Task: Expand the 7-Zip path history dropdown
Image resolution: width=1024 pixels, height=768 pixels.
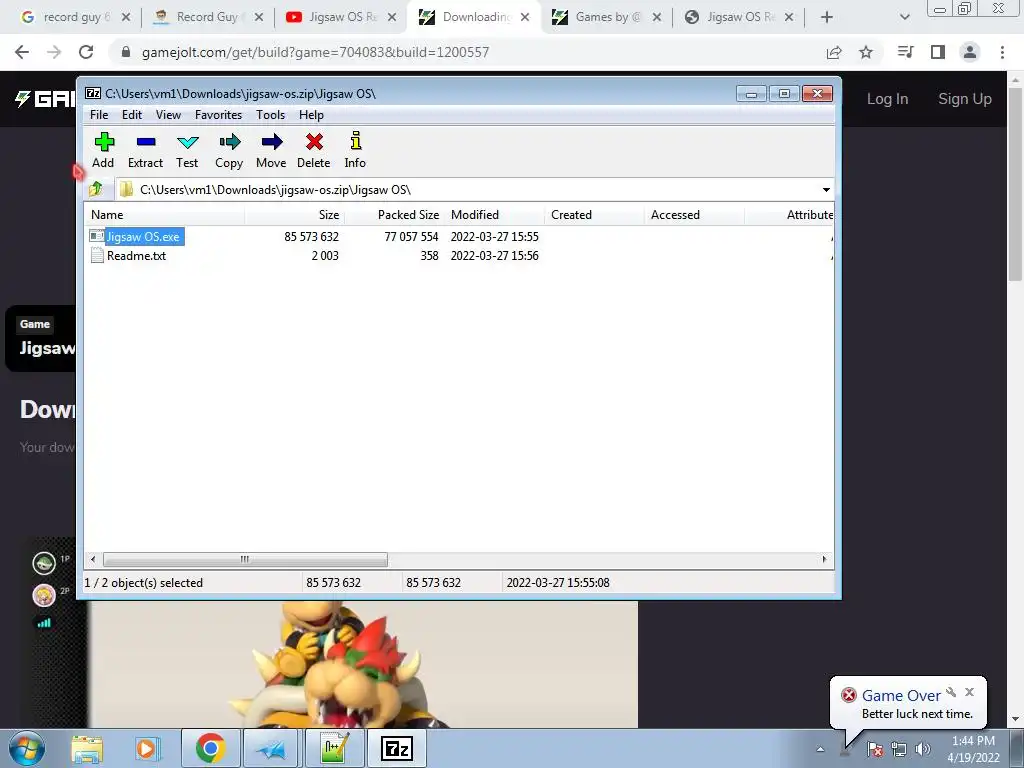Action: [x=826, y=189]
